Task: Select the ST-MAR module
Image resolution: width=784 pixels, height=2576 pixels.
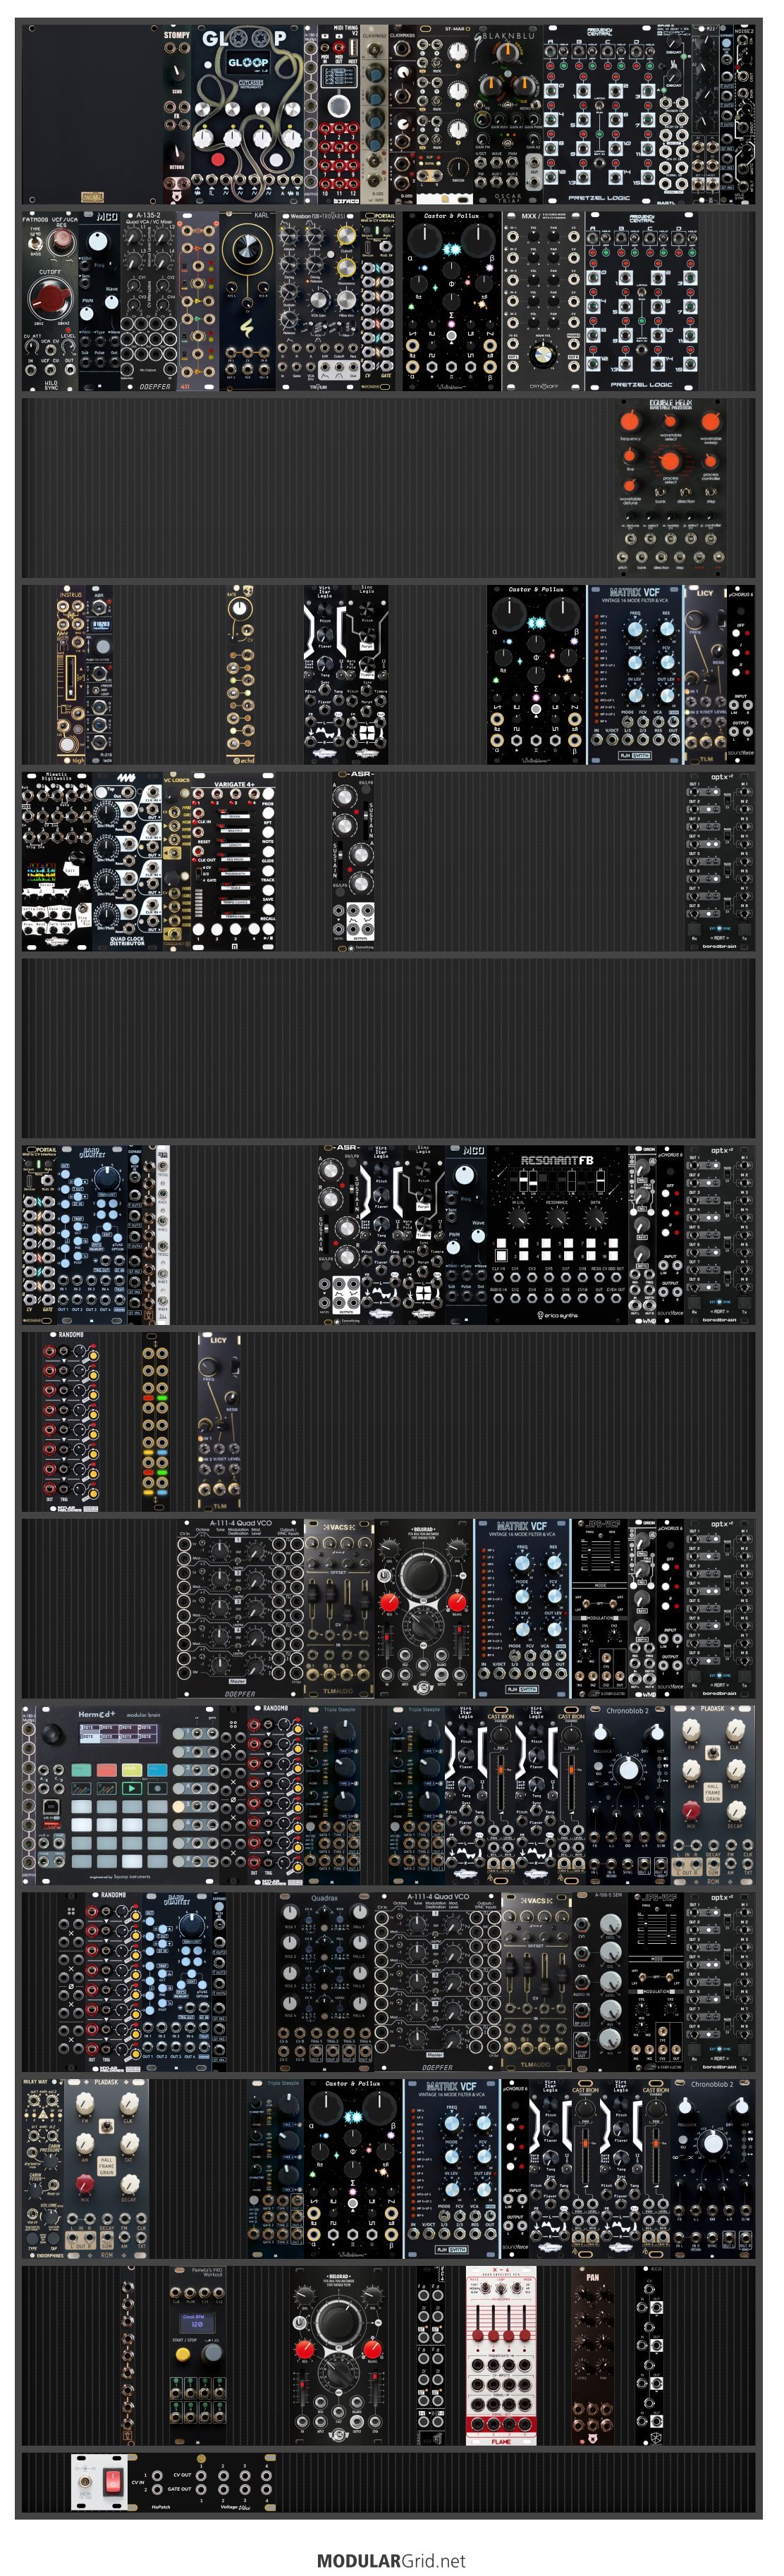Action: pyautogui.click(x=444, y=115)
